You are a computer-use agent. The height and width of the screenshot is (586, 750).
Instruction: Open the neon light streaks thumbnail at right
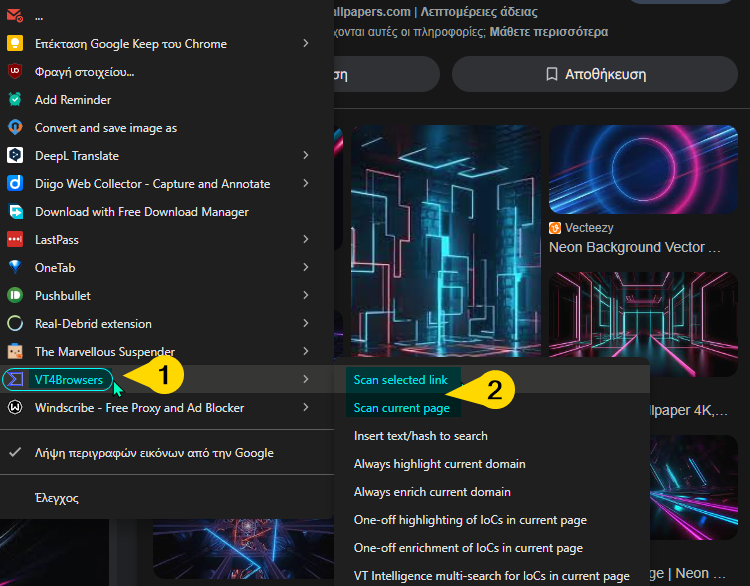click(694, 487)
